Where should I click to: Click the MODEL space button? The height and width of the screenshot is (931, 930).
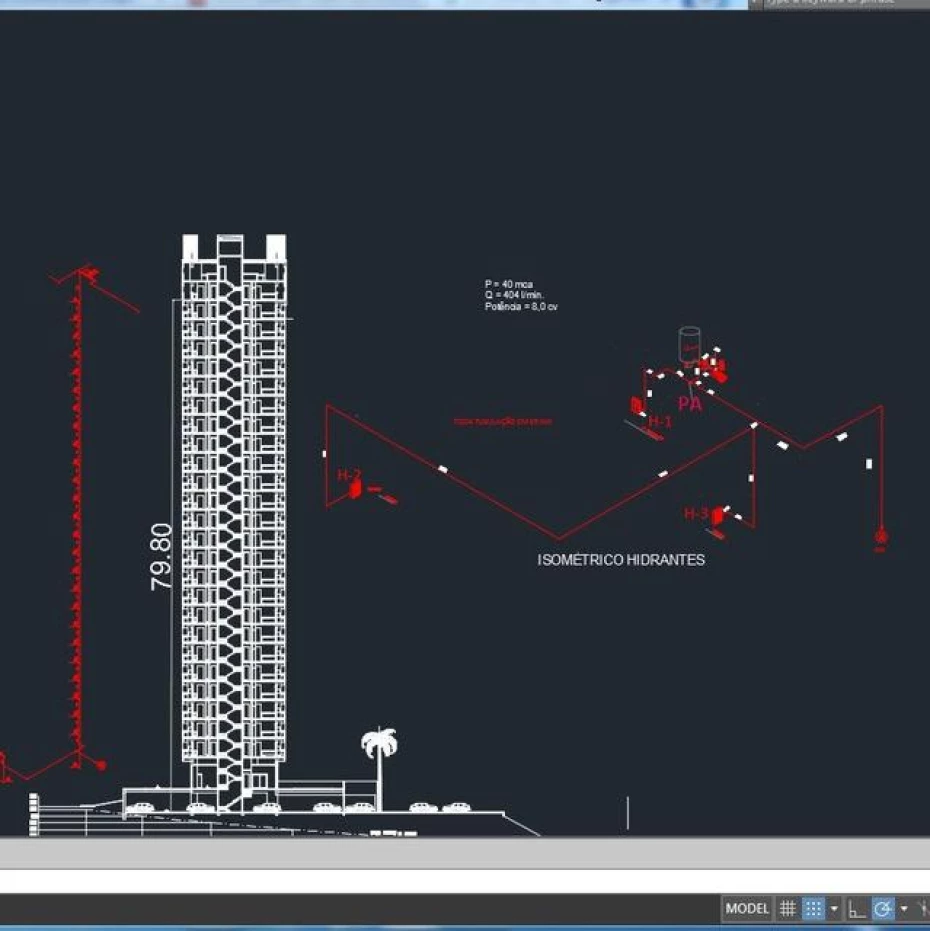pos(746,908)
